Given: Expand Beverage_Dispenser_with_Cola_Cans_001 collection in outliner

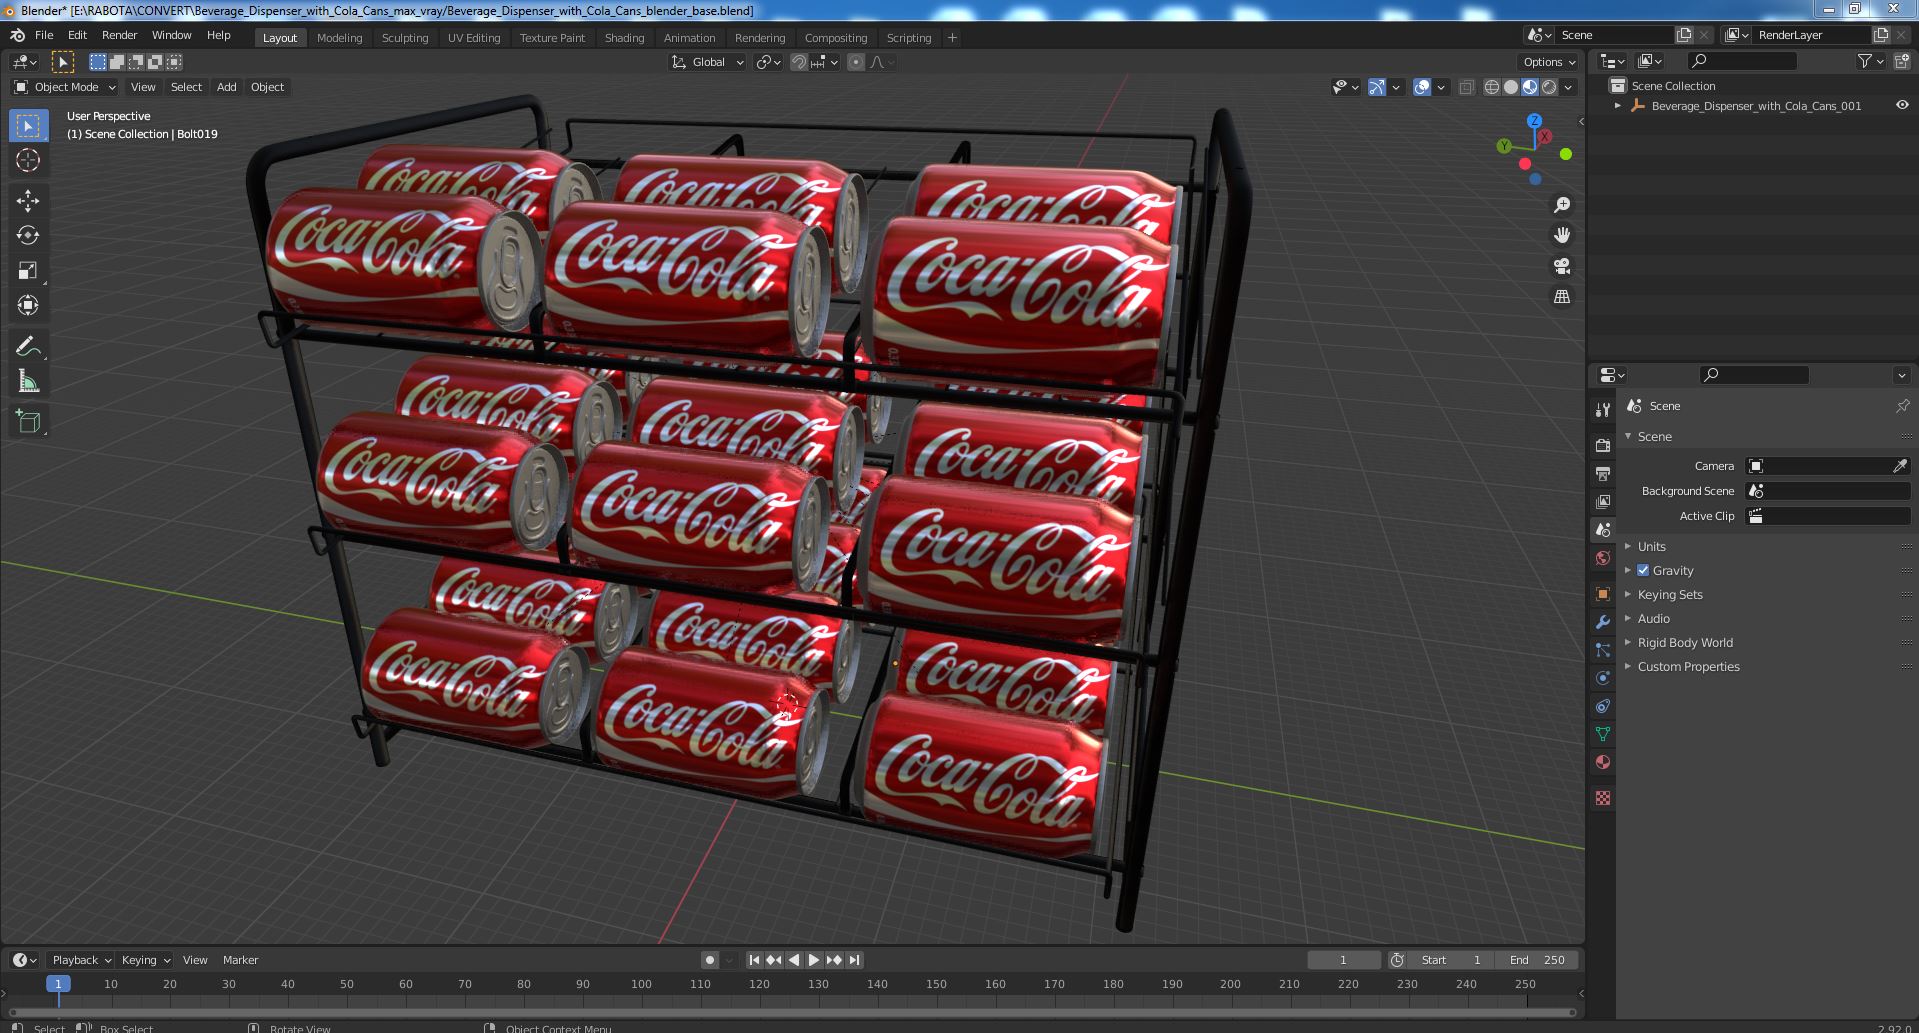Looking at the screenshot, I should pyautogui.click(x=1618, y=105).
